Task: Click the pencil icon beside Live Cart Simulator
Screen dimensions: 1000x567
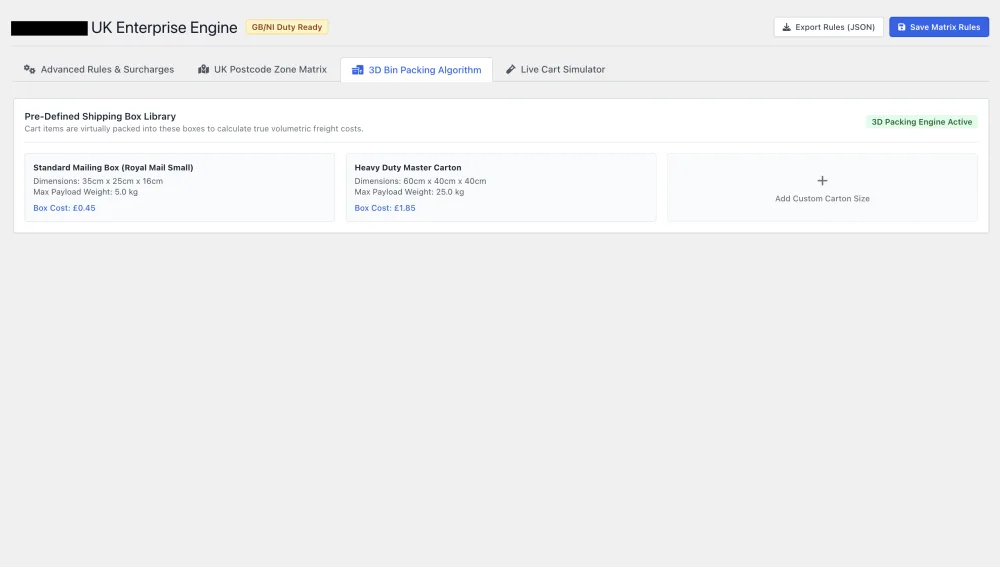Action: pos(510,69)
